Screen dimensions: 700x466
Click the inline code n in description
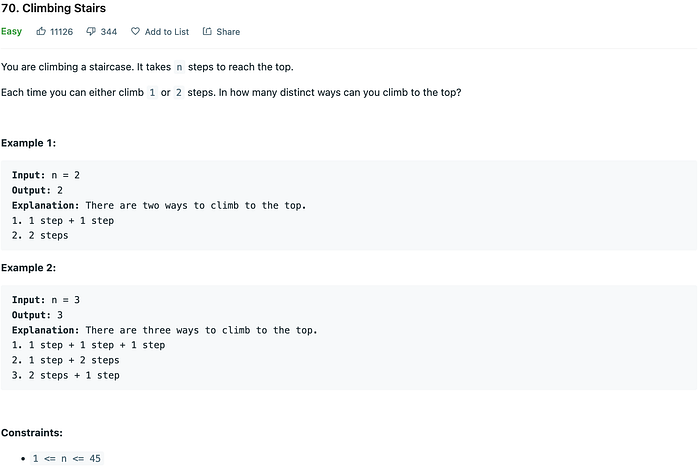coord(179,67)
